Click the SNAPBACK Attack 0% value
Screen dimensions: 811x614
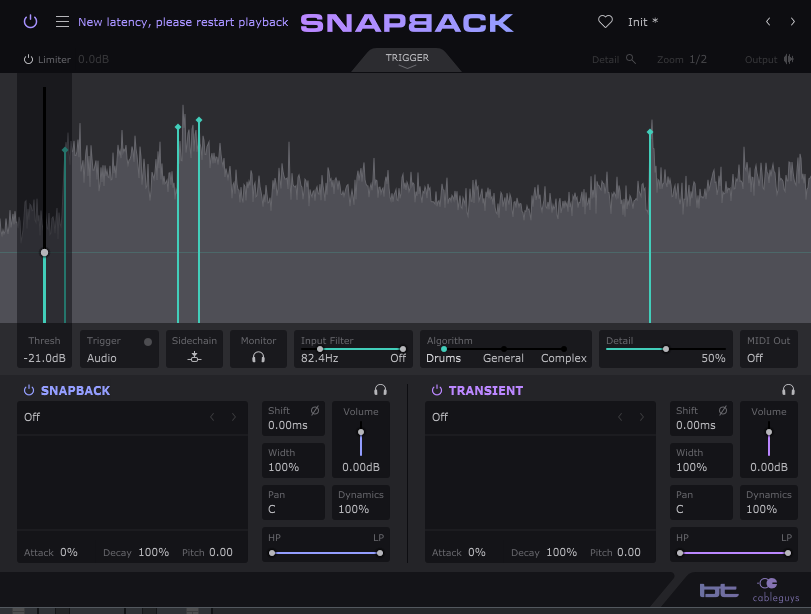[69, 552]
